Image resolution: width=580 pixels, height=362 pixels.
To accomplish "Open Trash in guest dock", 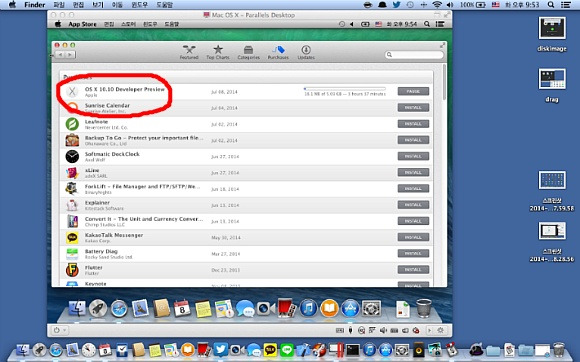I will point(424,308).
